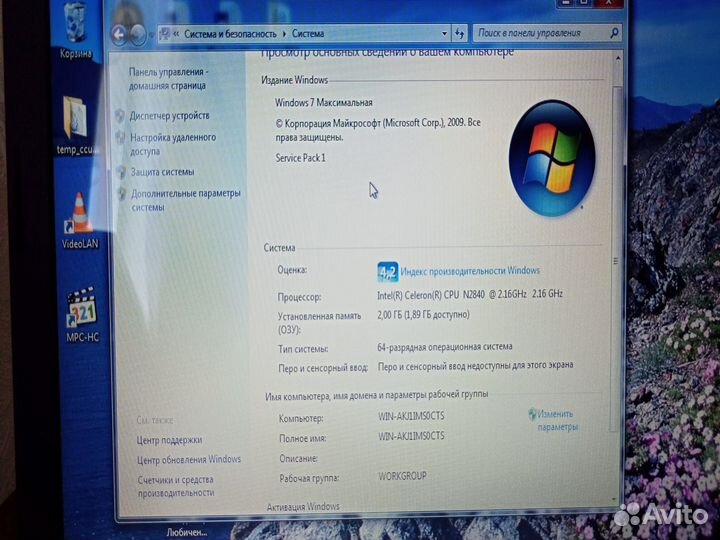The width and height of the screenshot is (720, 540).
Task: Open Панель управления - домашняя страница link
Action: [168, 79]
